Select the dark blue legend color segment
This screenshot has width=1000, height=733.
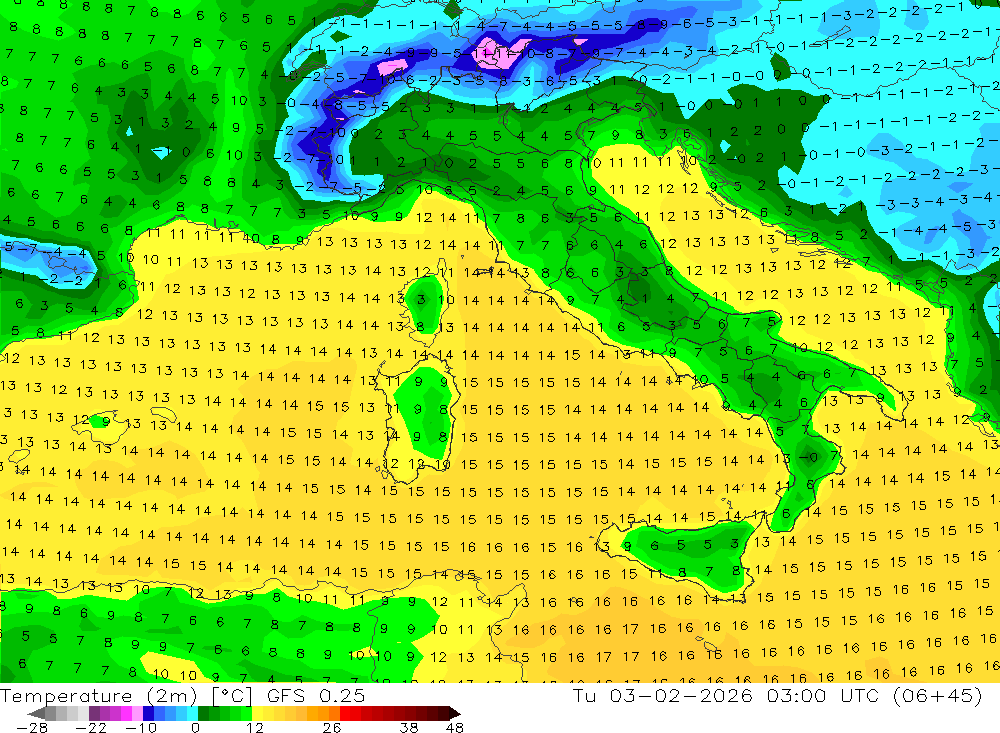point(148,713)
